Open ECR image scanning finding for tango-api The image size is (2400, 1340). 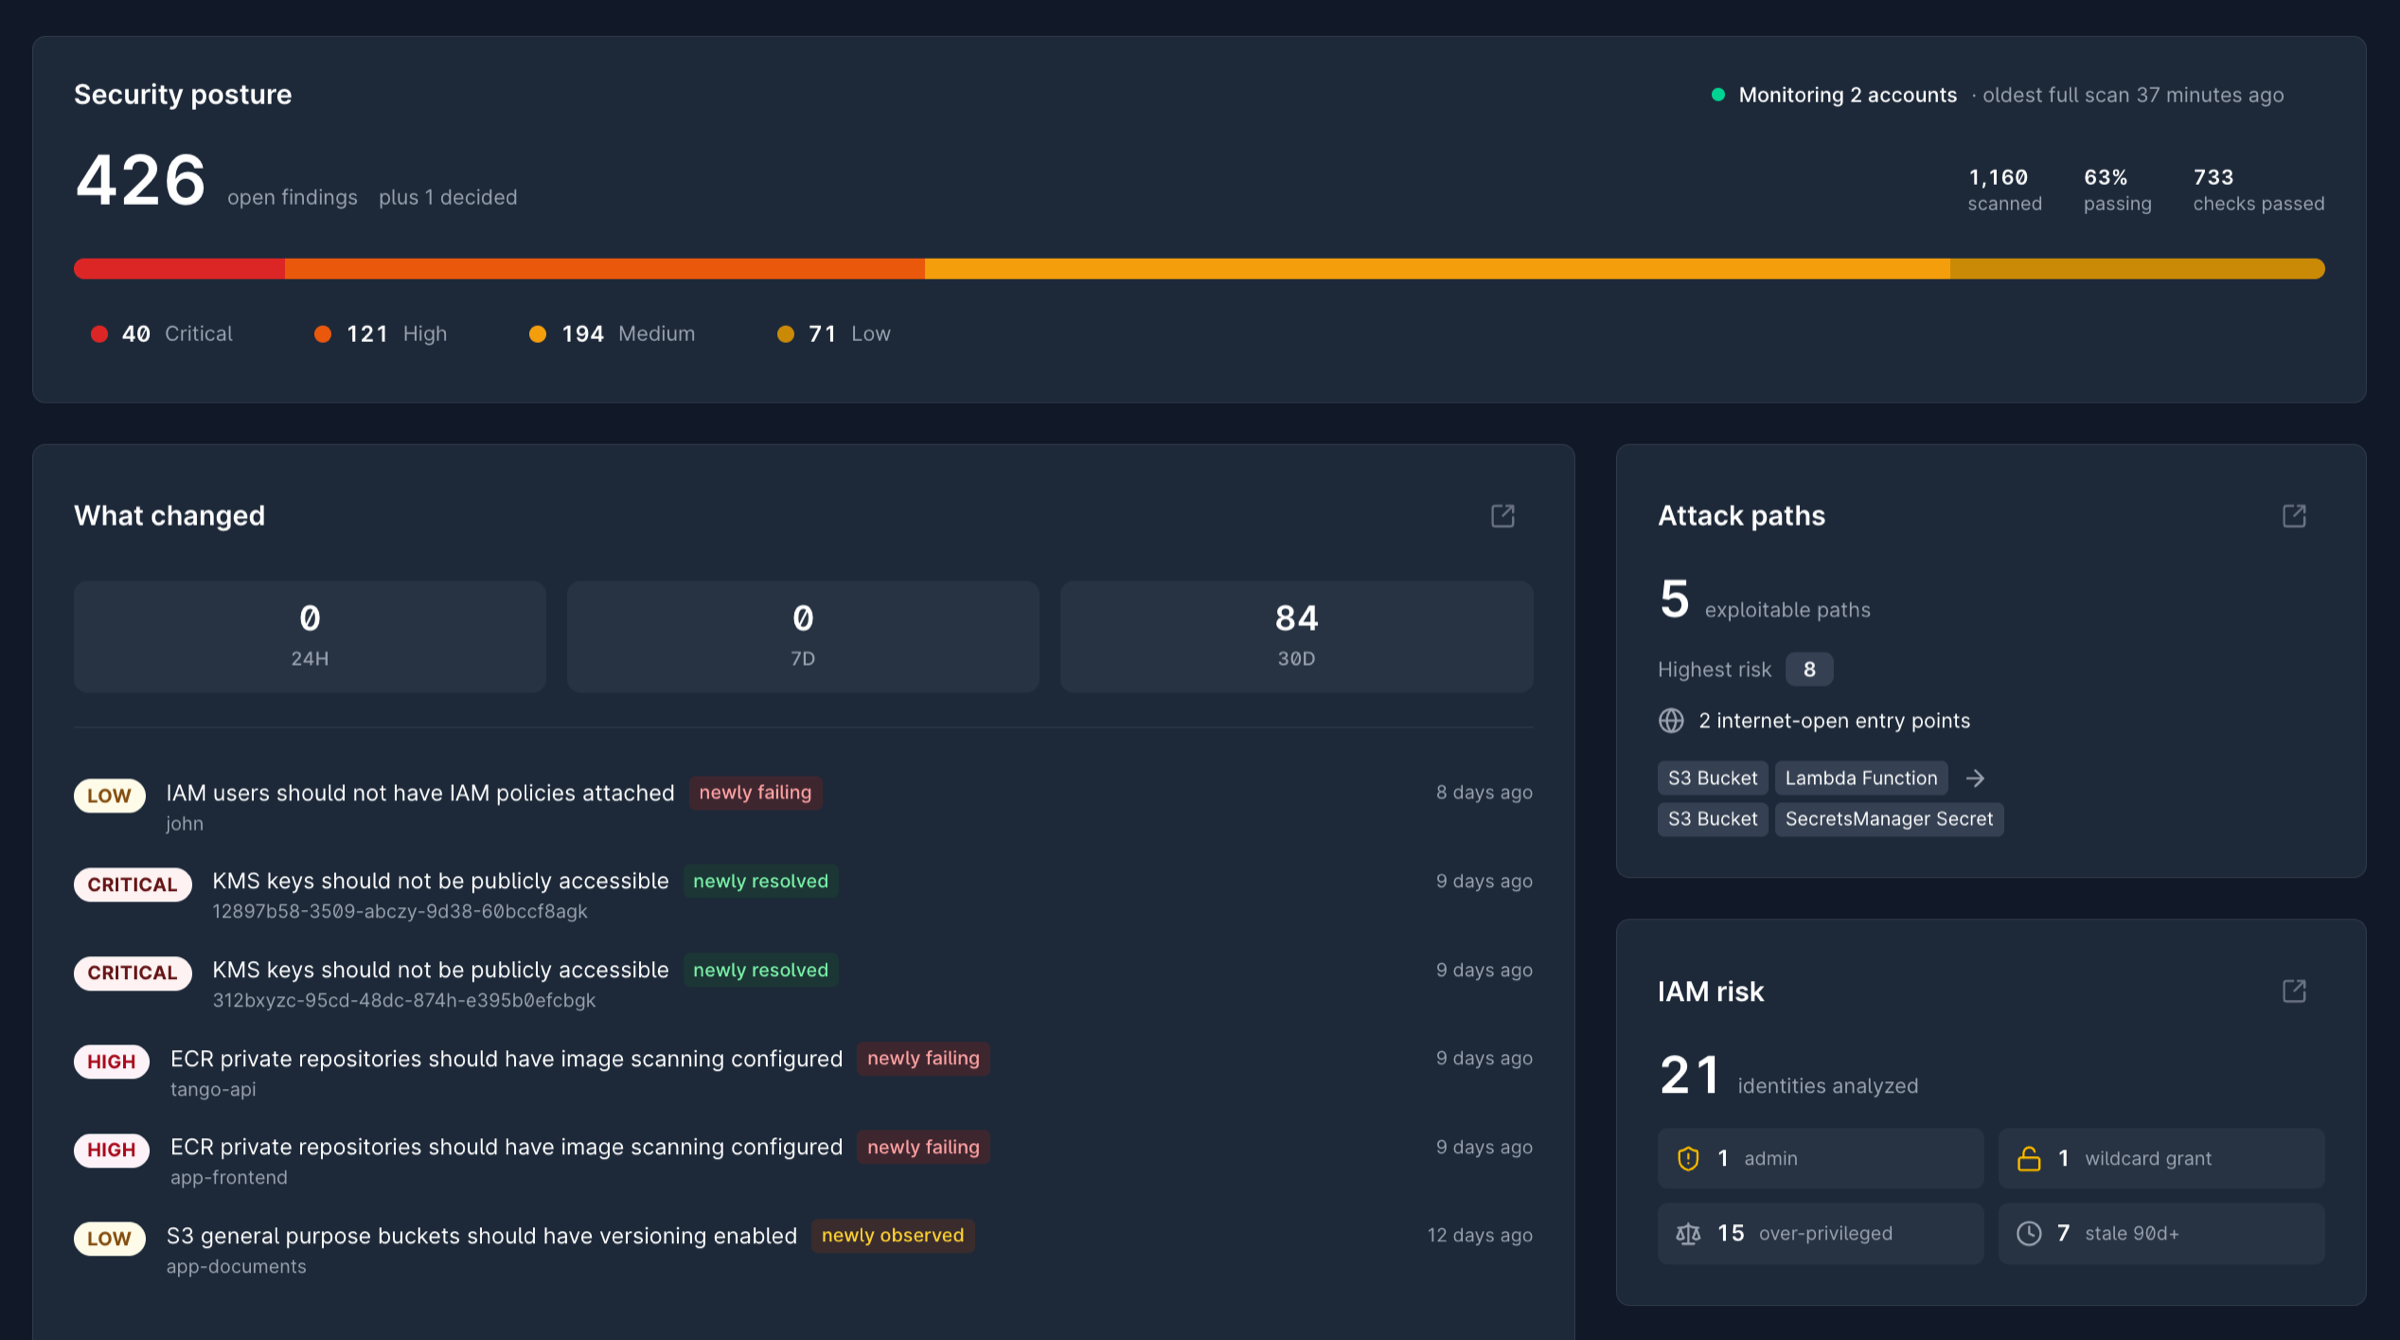click(x=803, y=1072)
